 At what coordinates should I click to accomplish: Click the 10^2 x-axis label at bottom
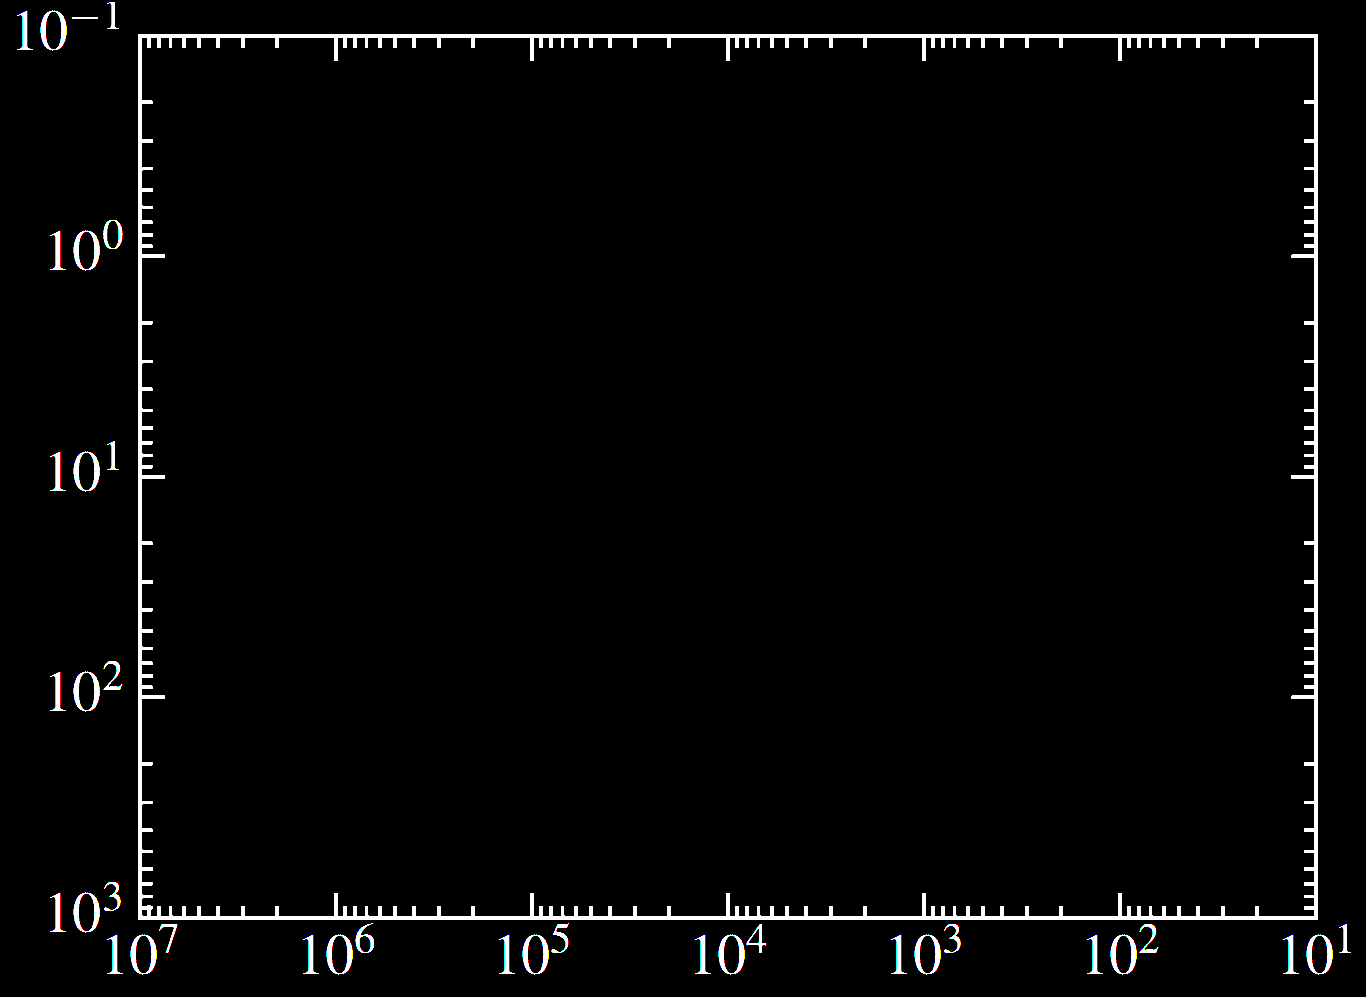tap(1120, 953)
